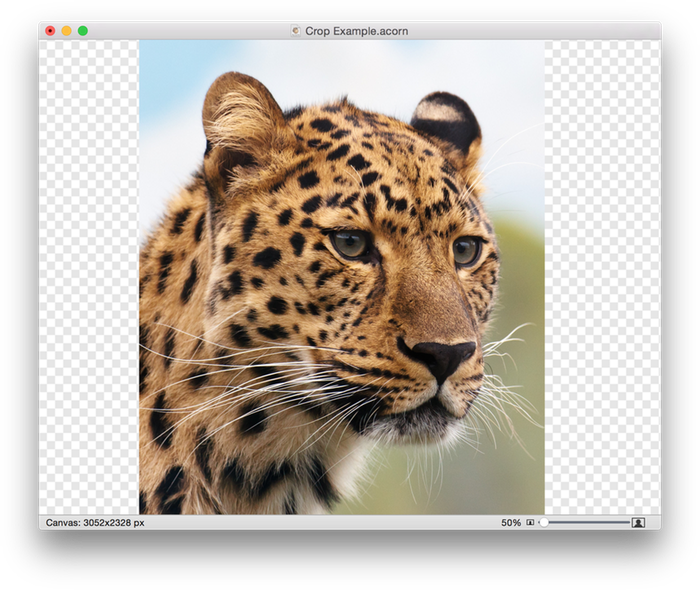The width and height of the screenshot is (700, 590).
Task: Click the leopard's left eye on the canvas
Action: [350, 243]
